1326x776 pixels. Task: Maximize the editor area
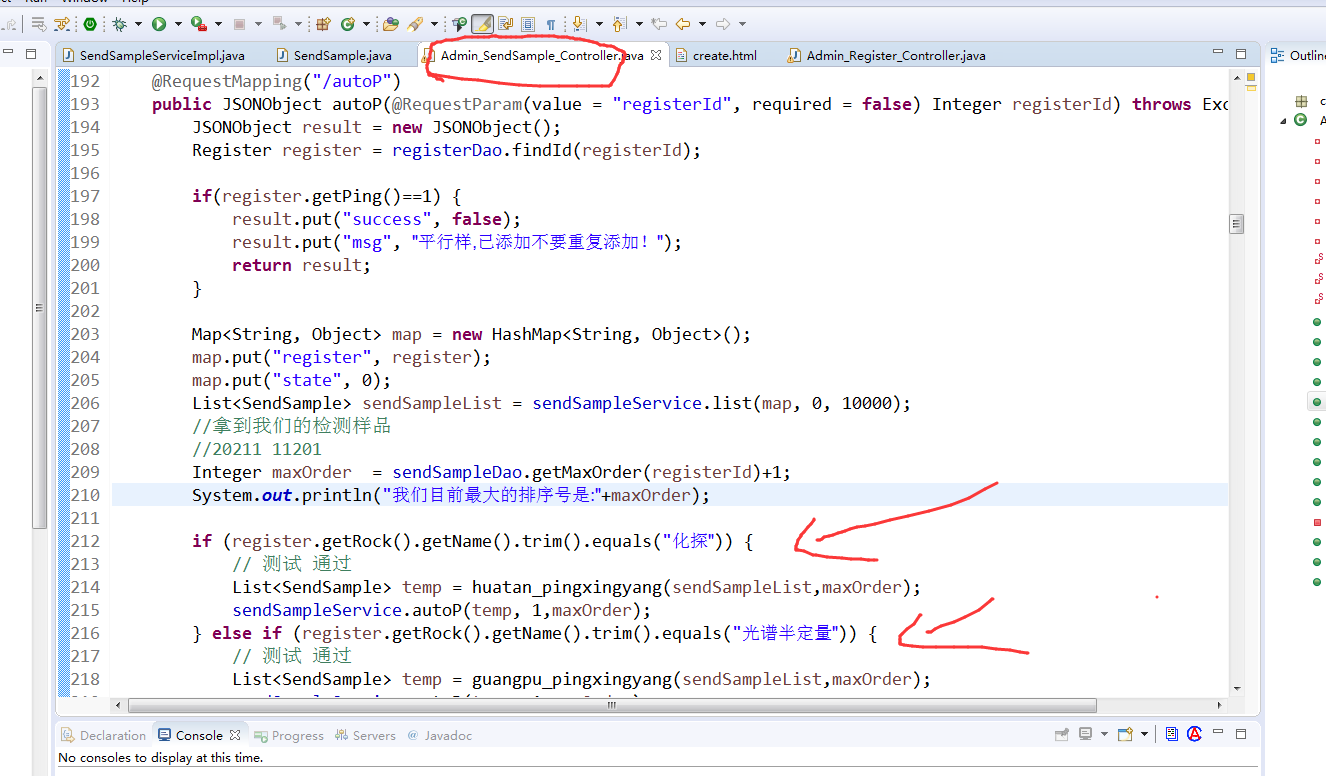coord(1241,54)
